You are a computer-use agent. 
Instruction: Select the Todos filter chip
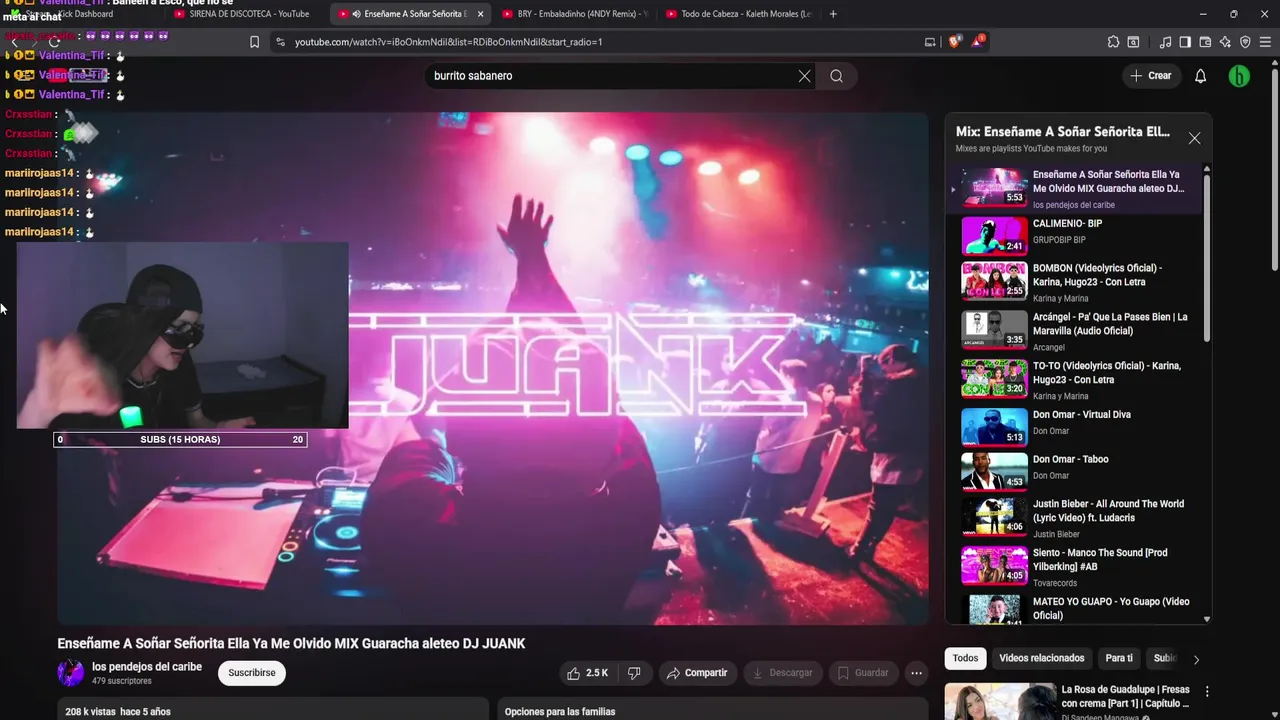point(965,658)
